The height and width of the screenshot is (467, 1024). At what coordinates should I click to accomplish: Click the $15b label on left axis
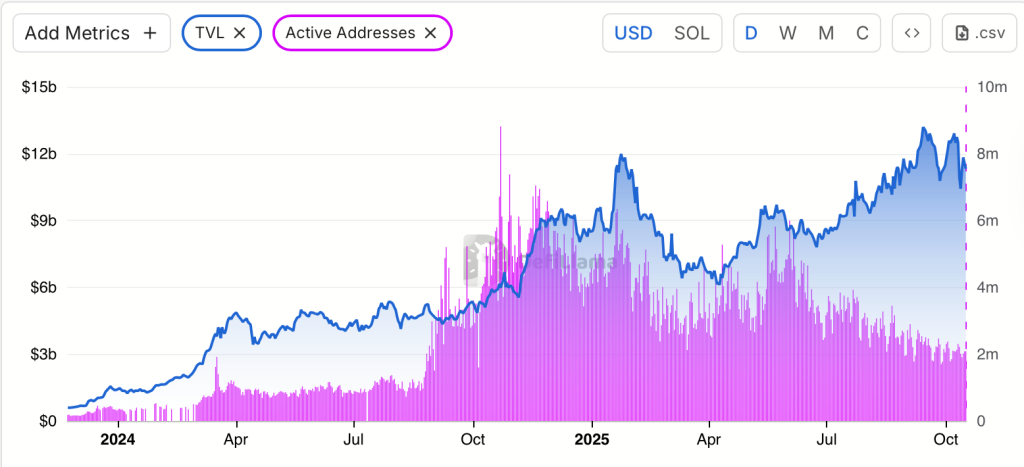39,87
